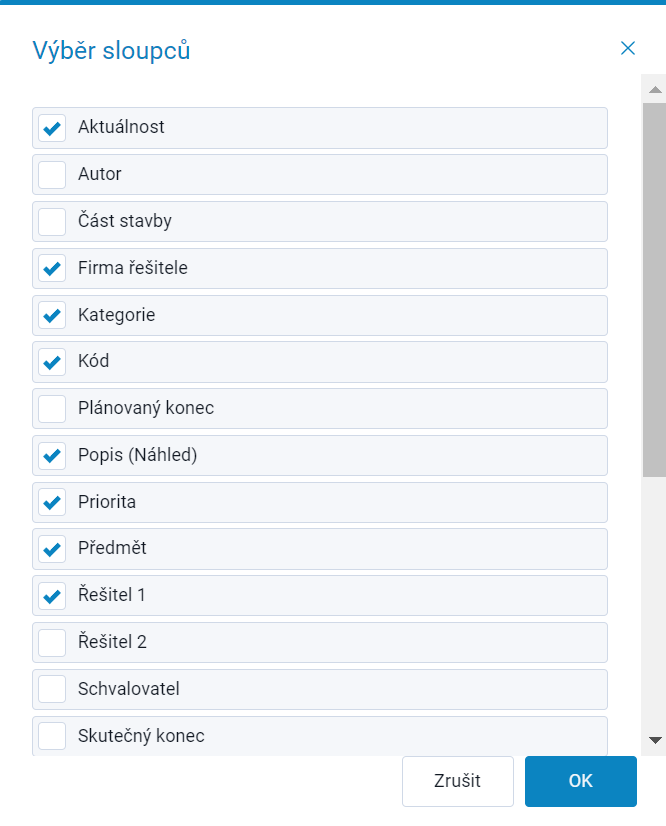Deselect Řešitel 1 column
Screen dimensions: 666x826
pos(52,596)
